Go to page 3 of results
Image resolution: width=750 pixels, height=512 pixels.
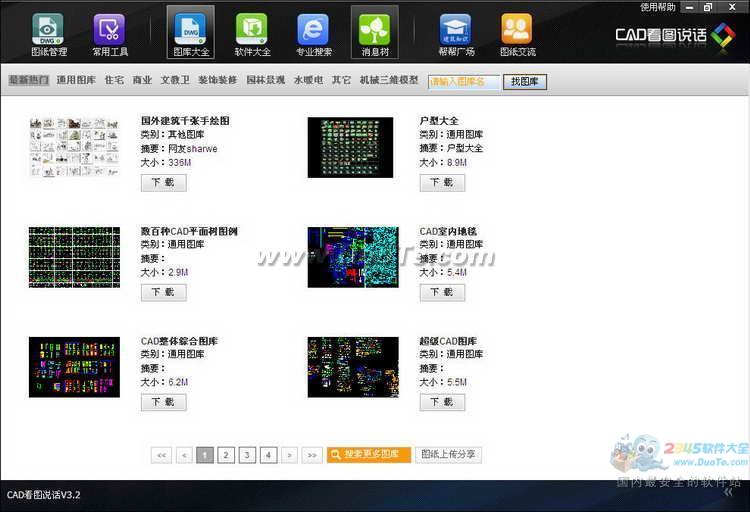point(247,455)
